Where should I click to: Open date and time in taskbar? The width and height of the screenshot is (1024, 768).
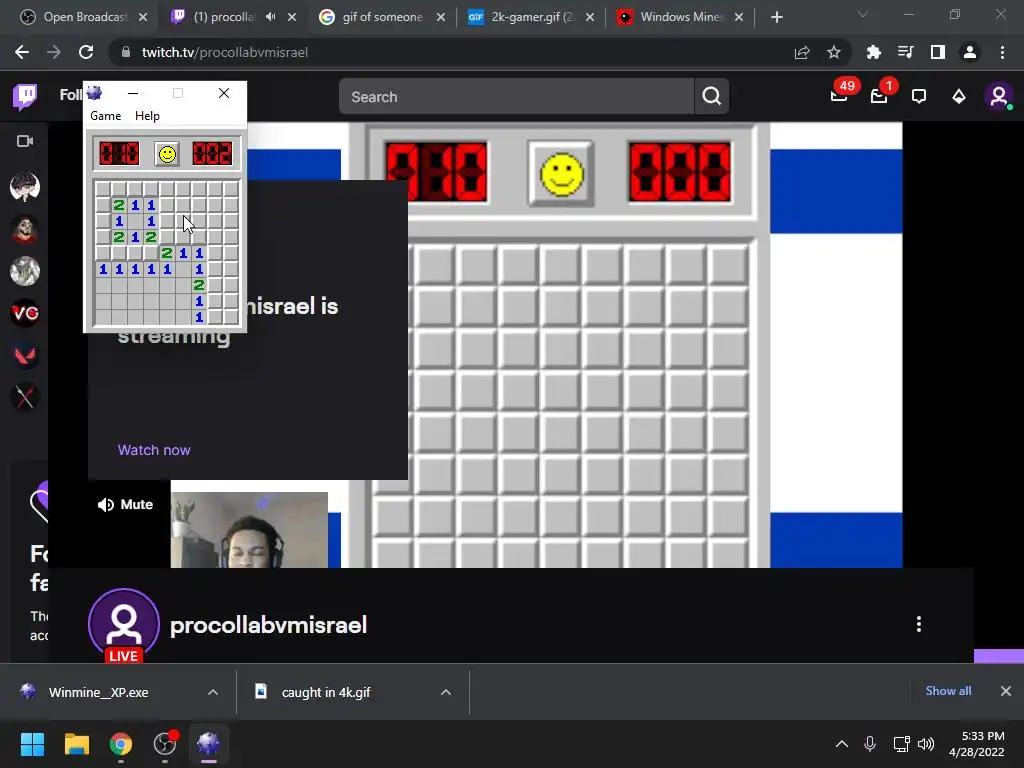(977, 744)
